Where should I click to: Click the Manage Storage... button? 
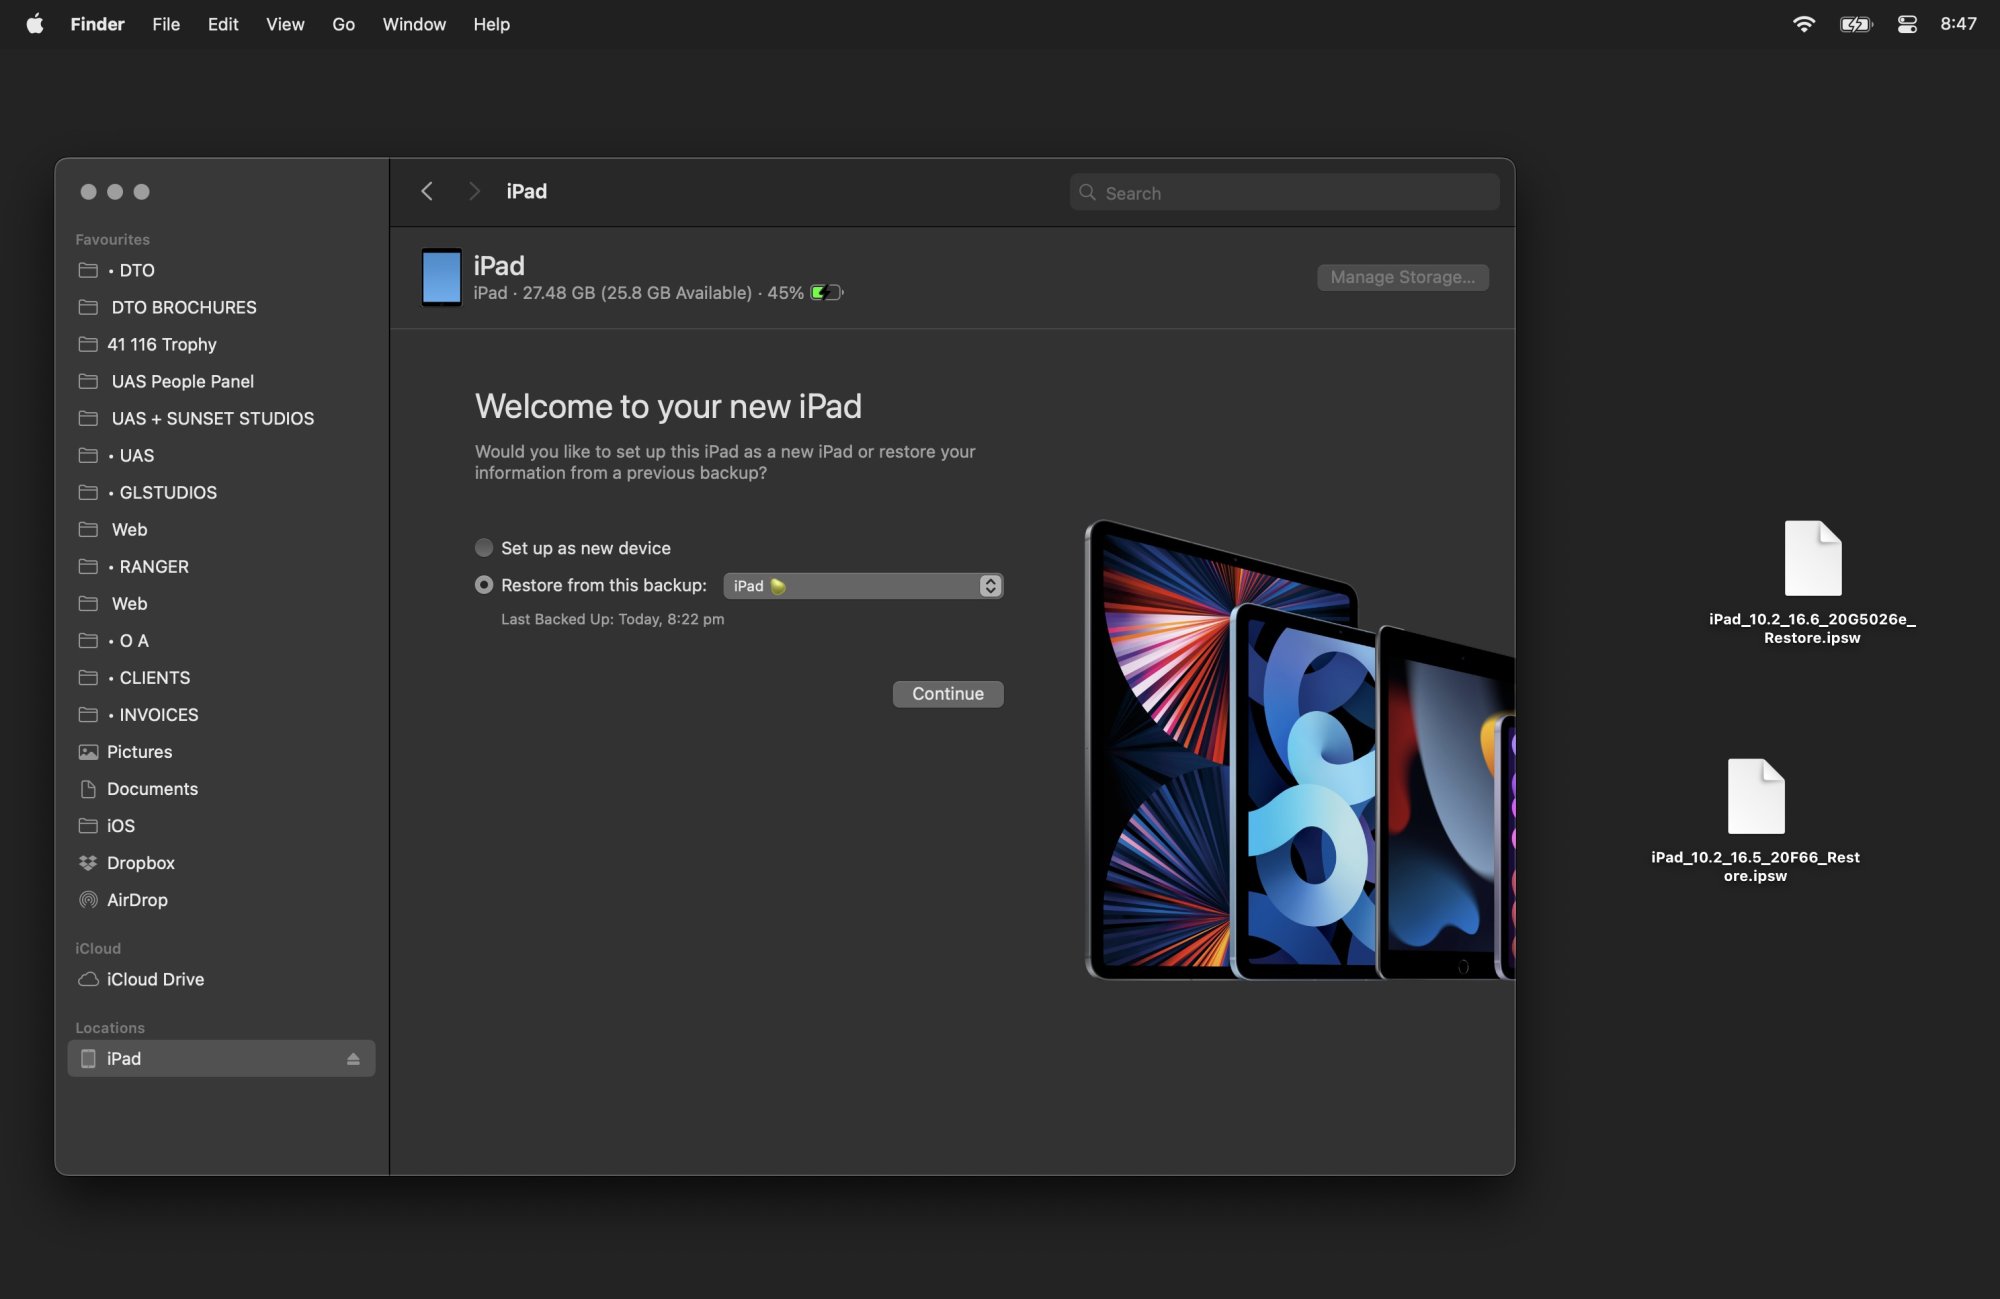click(1402, 277)
